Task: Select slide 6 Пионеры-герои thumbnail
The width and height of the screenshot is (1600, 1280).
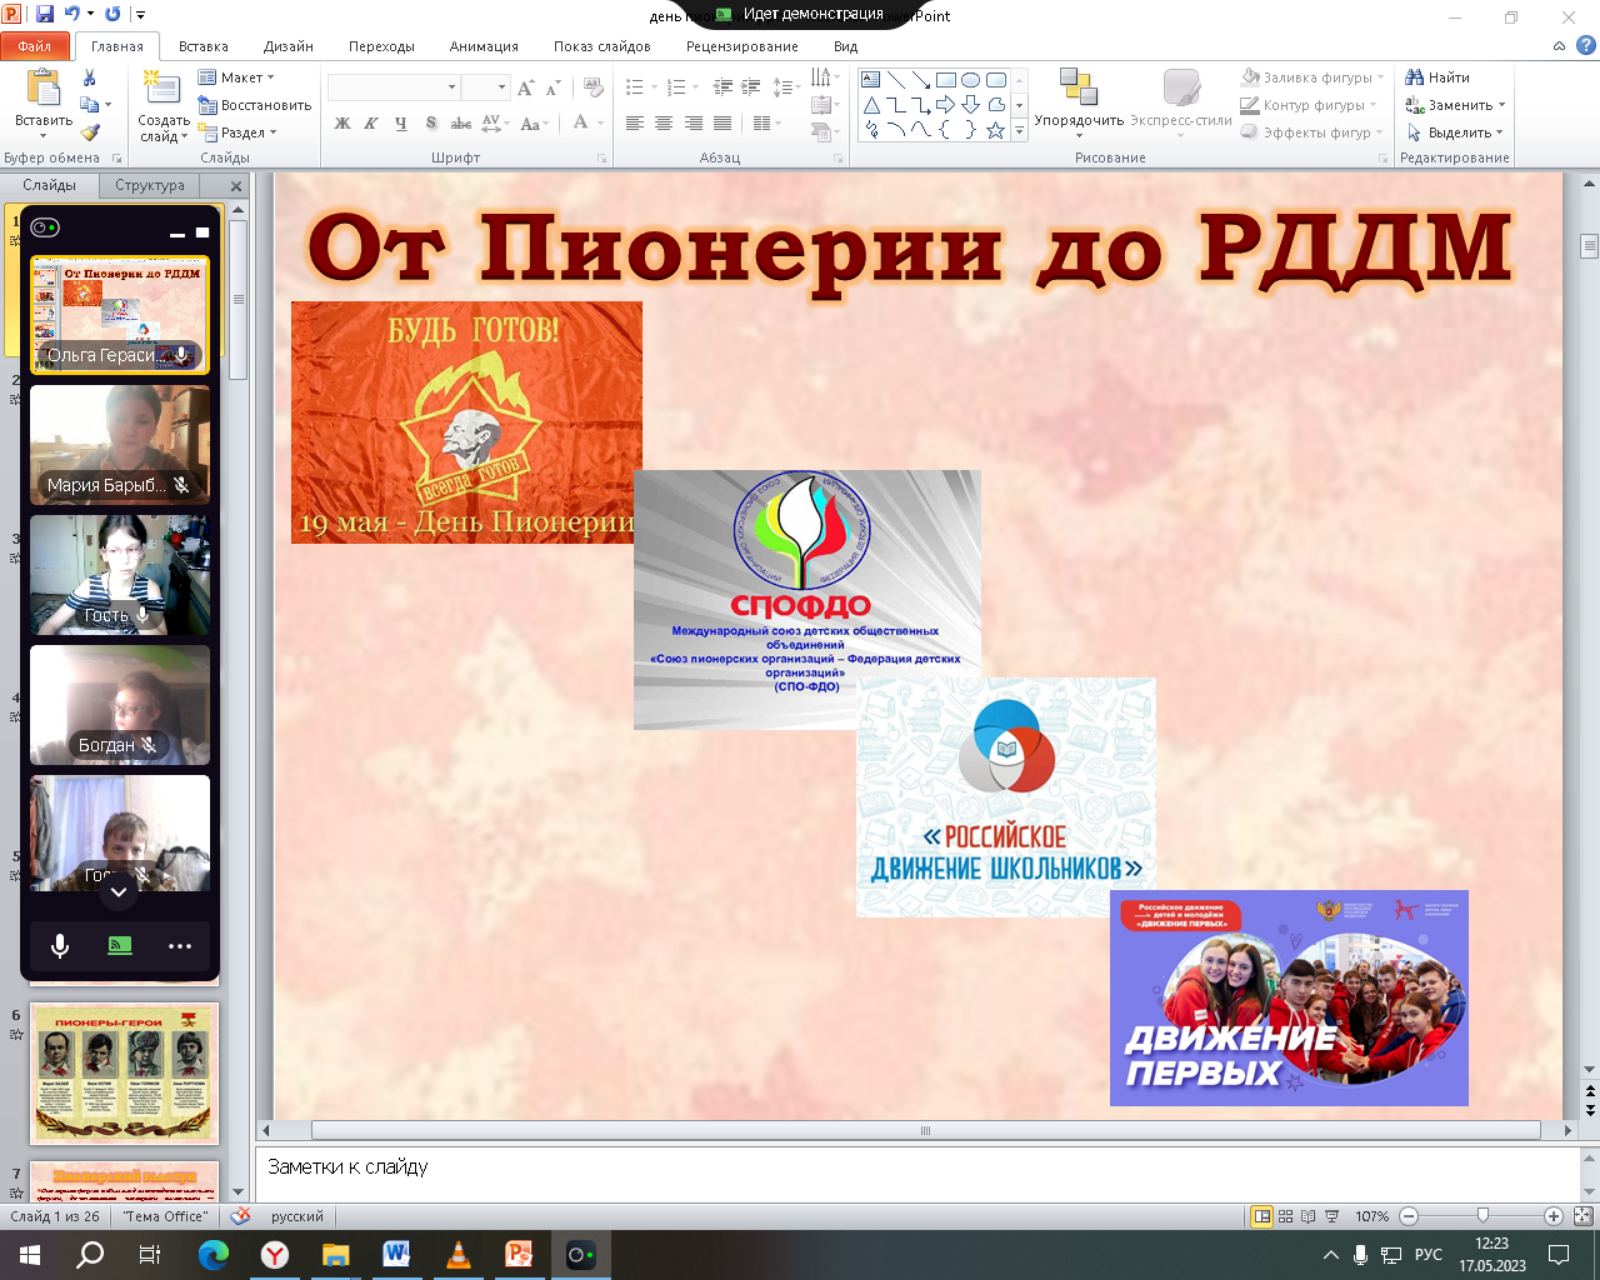Action: 124,1073
